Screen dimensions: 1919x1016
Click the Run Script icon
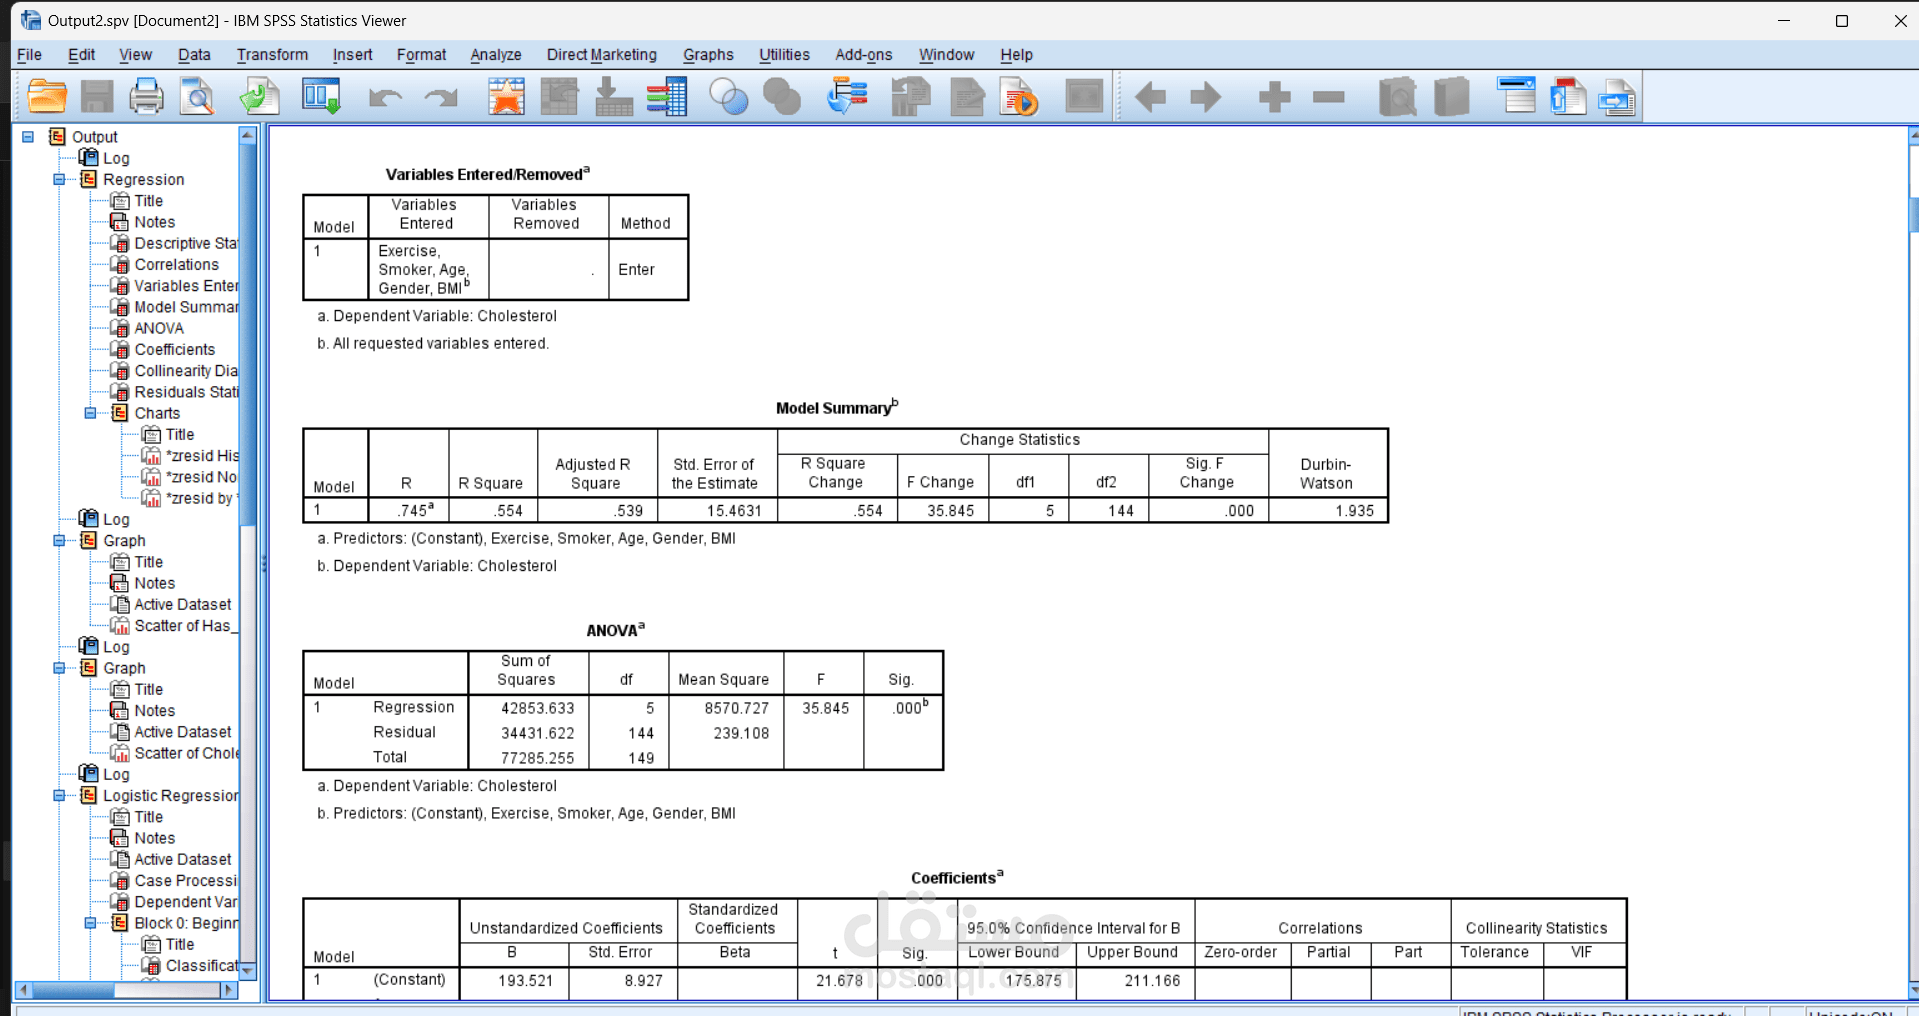pyautogui.click(x=1019, y=97)
